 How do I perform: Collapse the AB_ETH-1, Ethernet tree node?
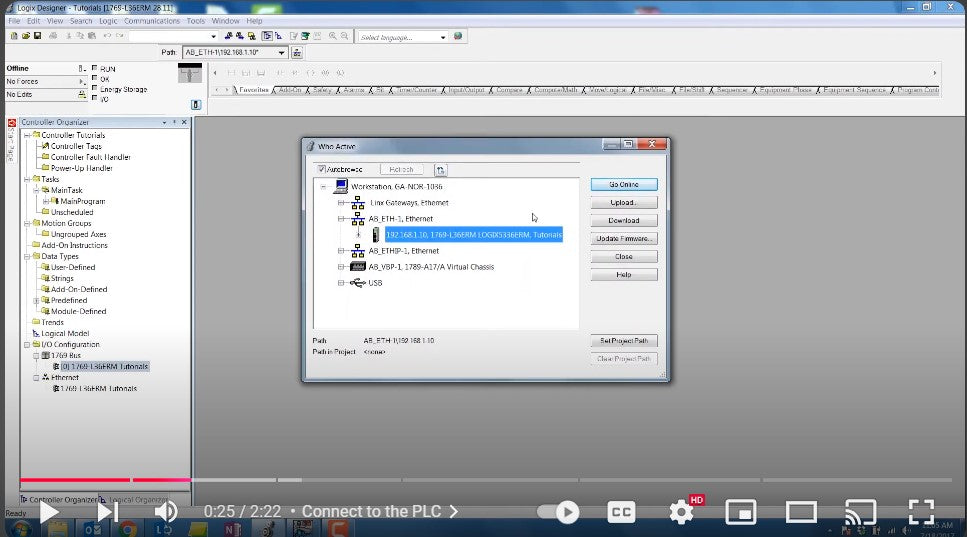coord(341,218)
